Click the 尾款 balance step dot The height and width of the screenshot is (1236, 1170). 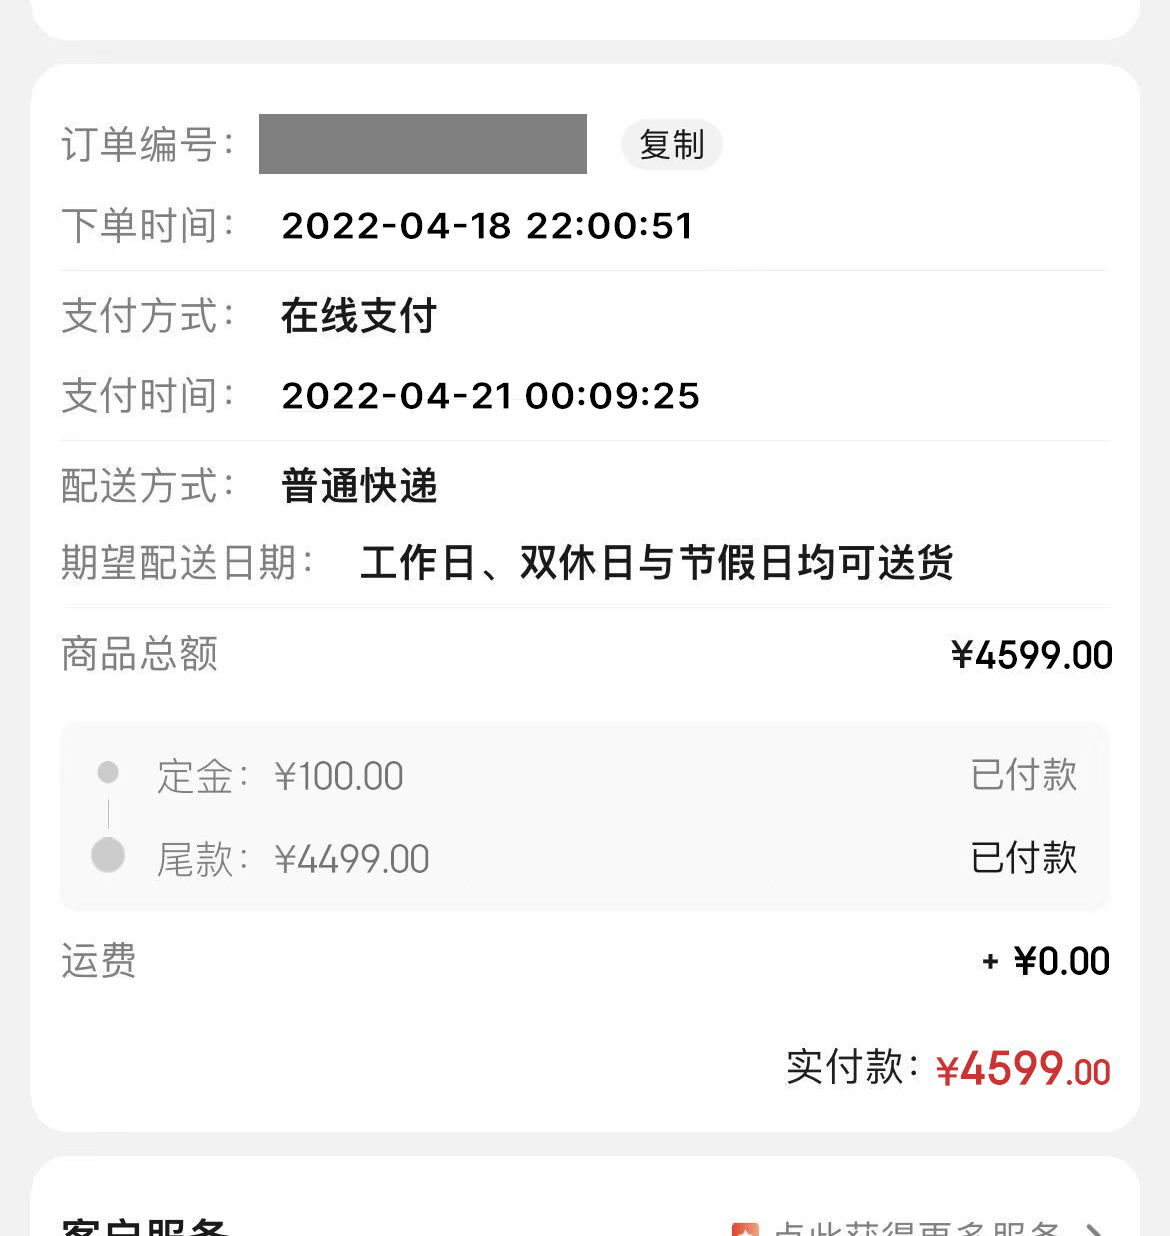click(108, 855)
